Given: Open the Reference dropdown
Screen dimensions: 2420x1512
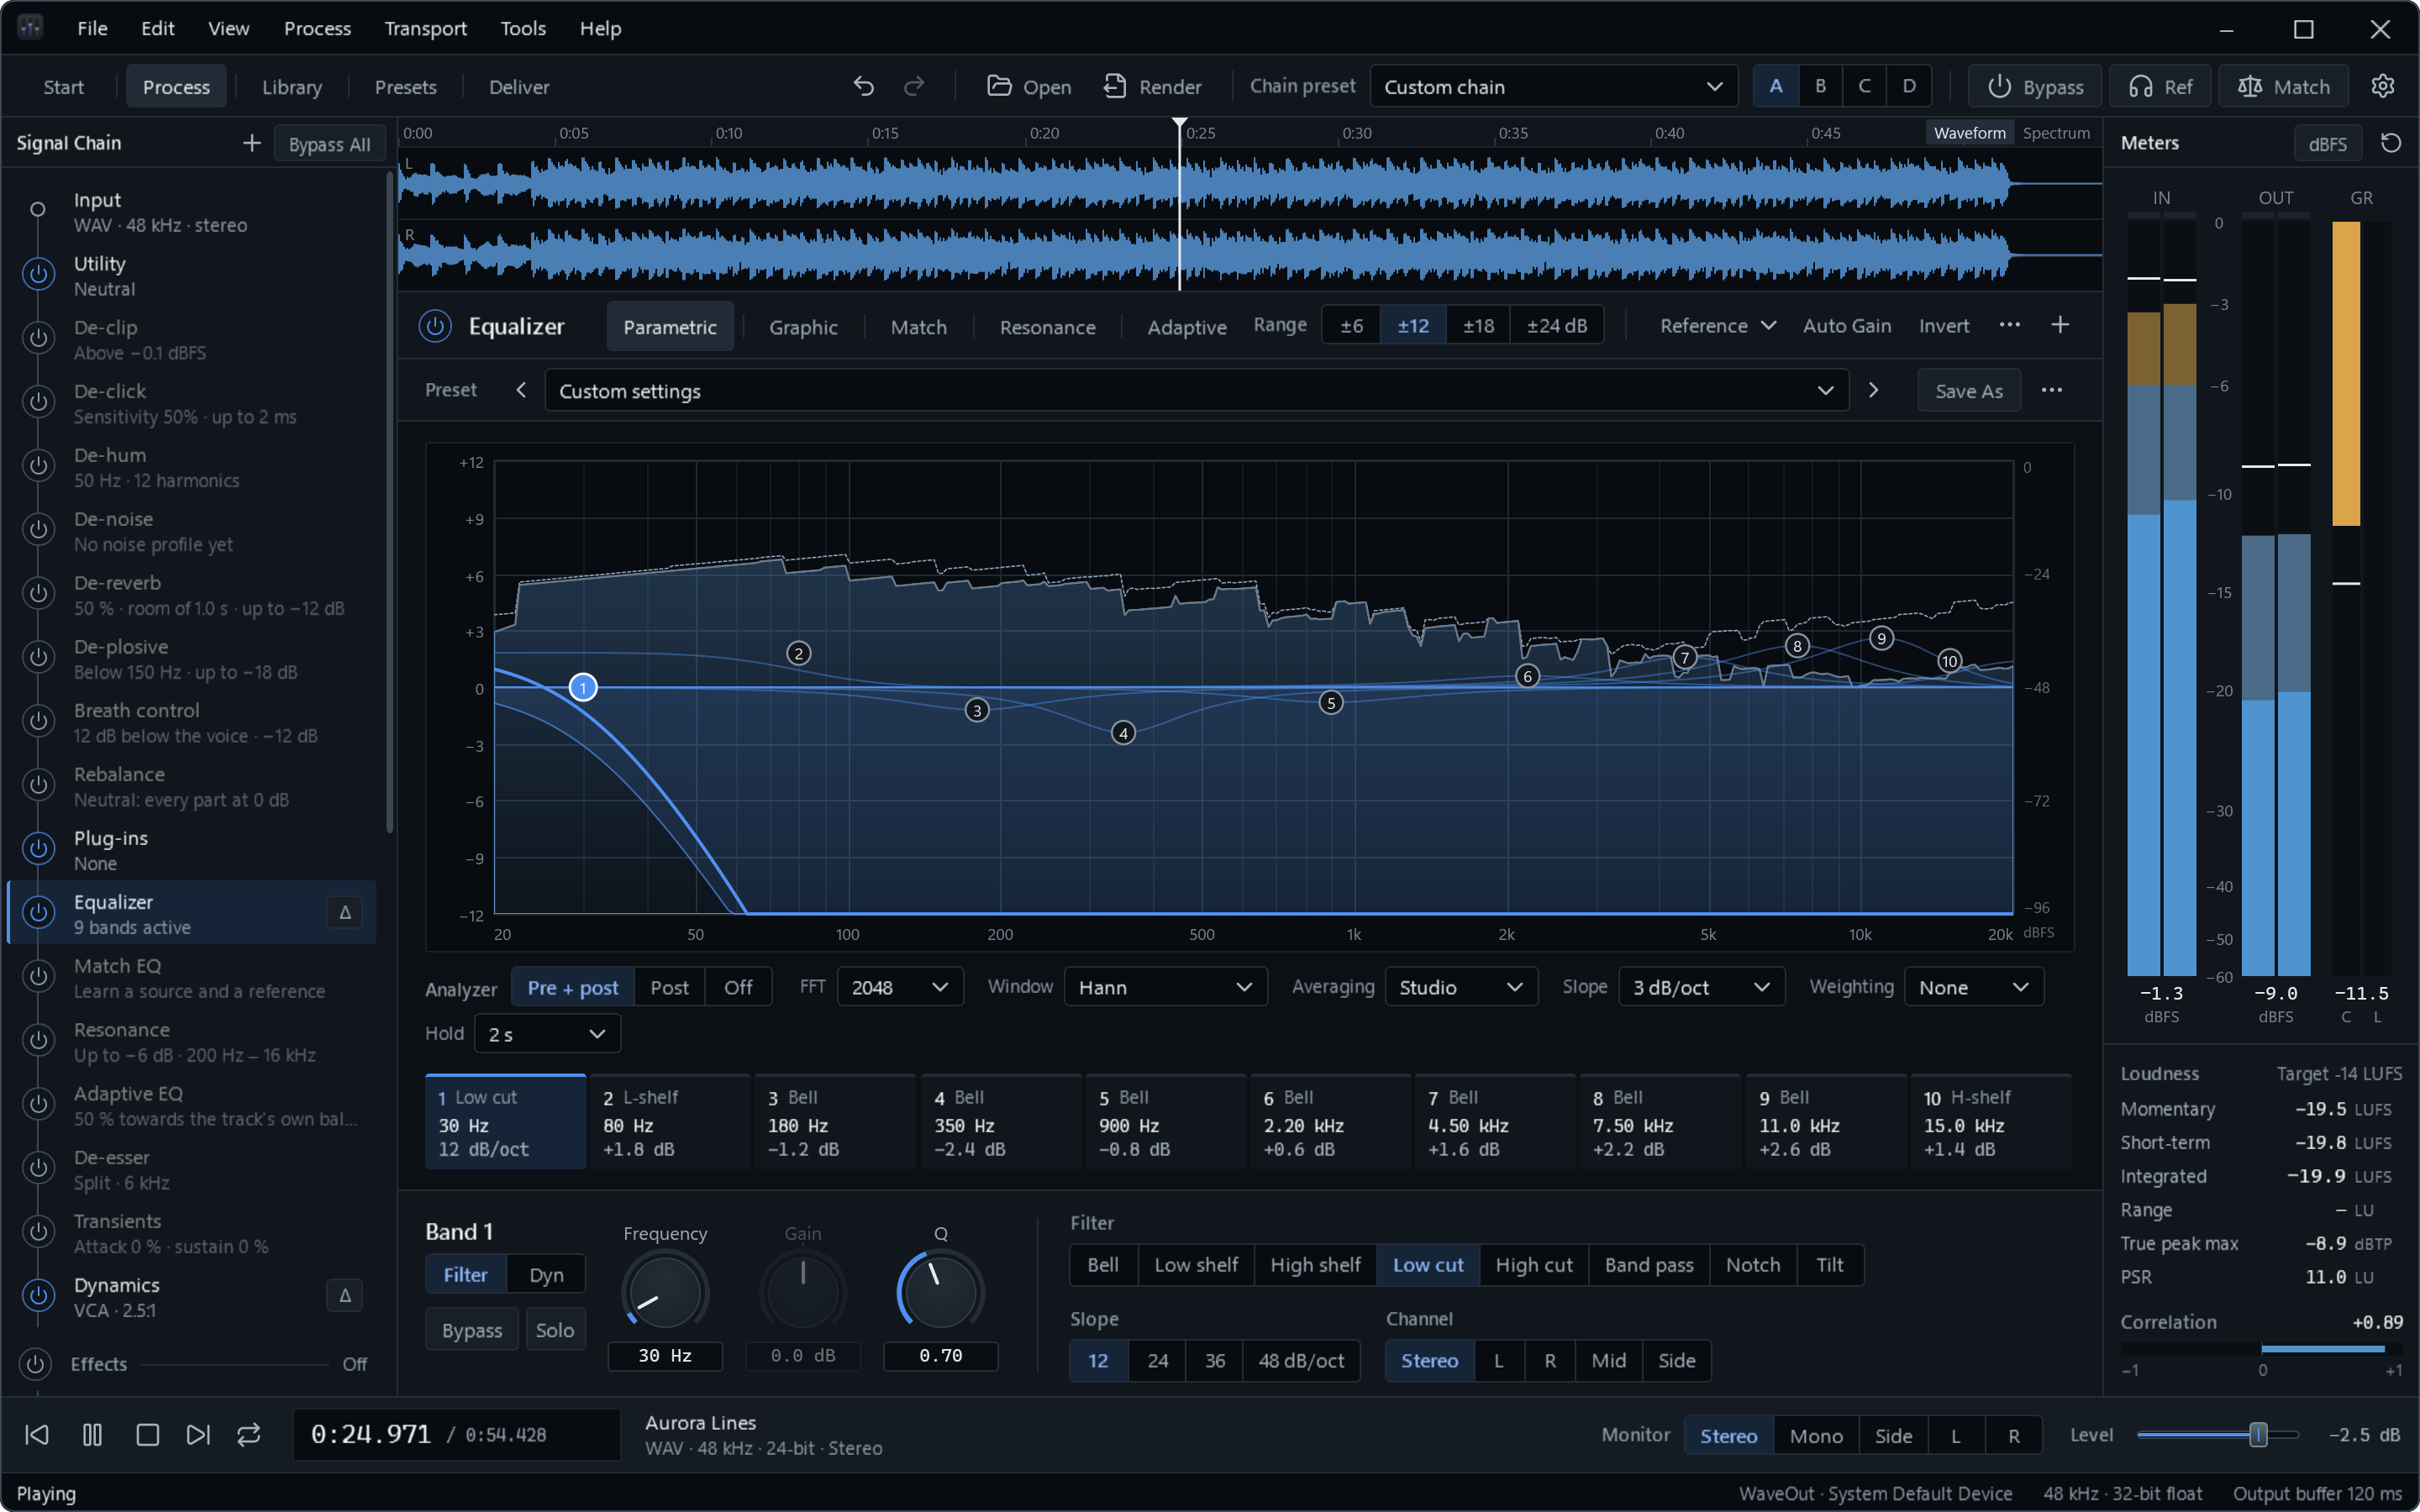Looking at the screenshot, I should pyautogui.click(x=1717, y=325).
